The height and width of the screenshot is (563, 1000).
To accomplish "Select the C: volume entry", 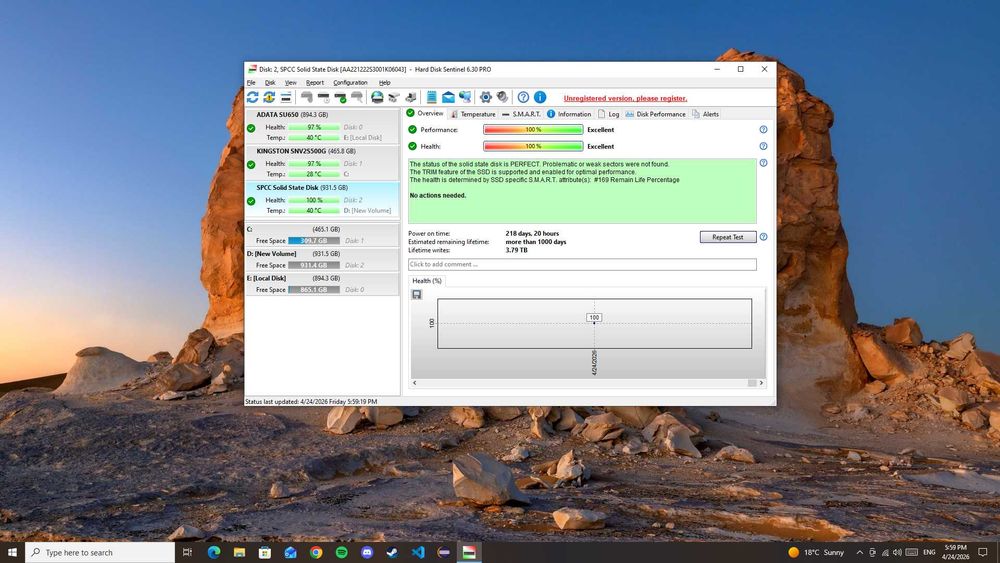I will [323, 235].
